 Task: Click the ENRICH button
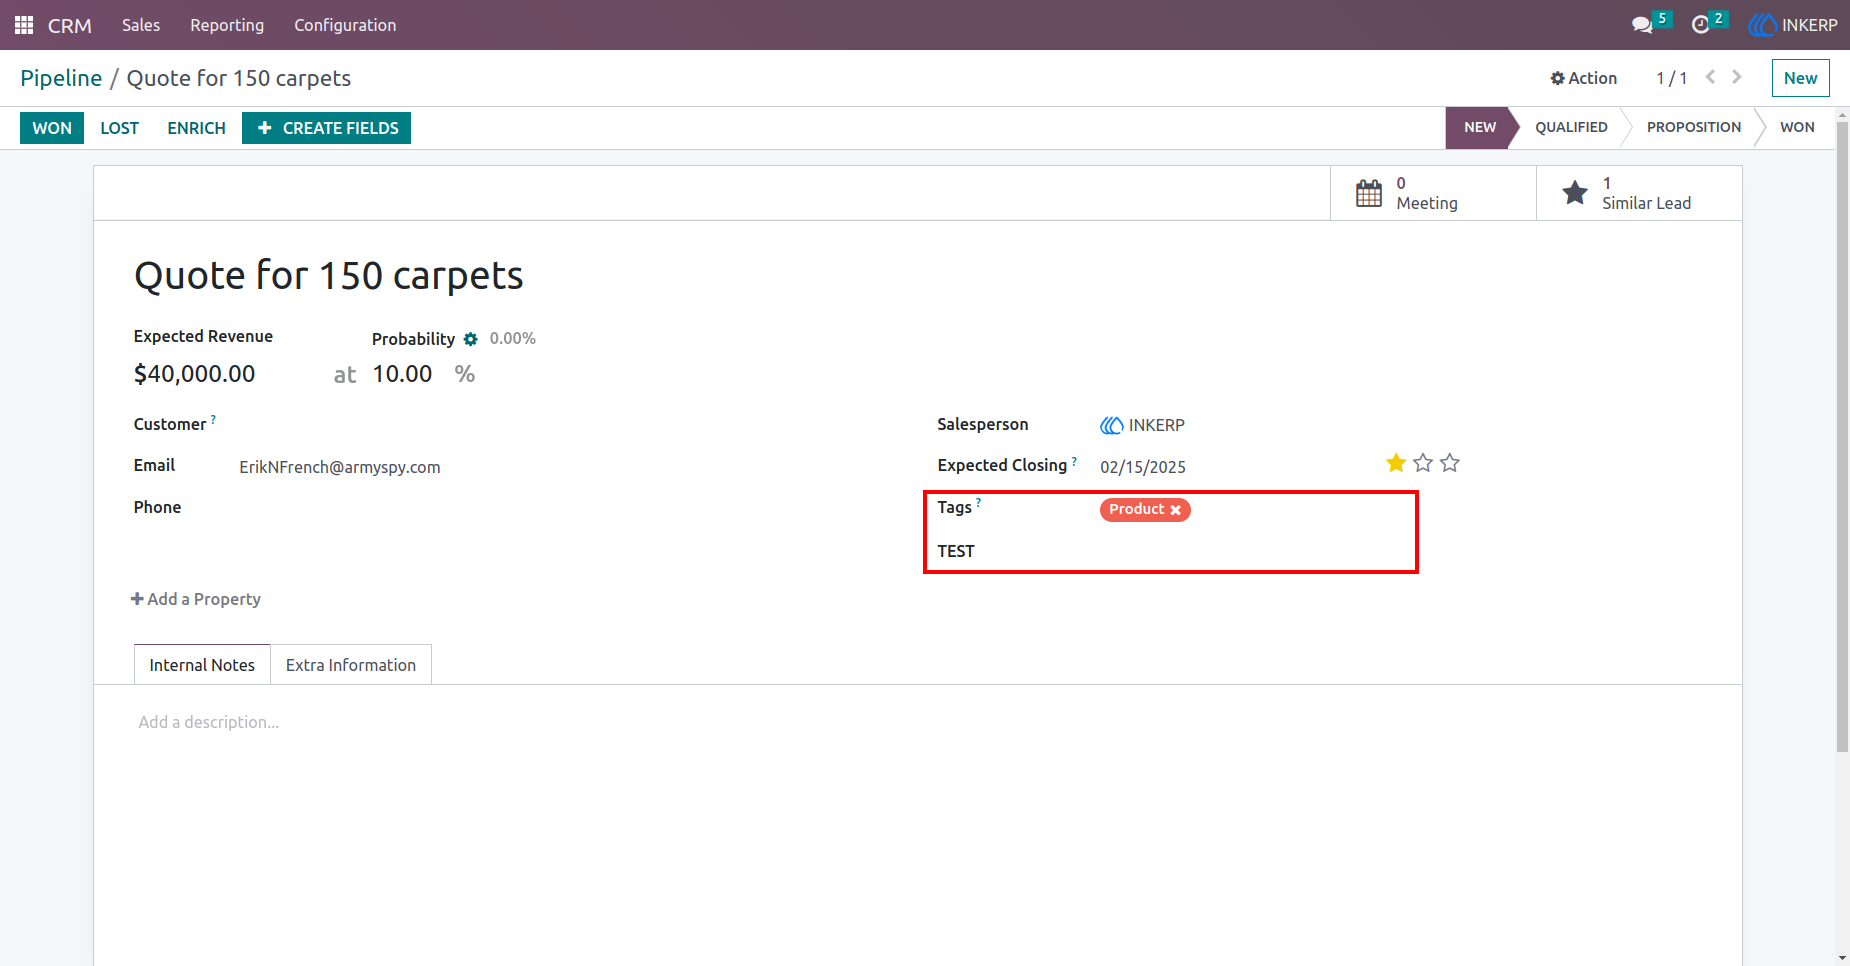pyautogui.click(x=196, y=128)
